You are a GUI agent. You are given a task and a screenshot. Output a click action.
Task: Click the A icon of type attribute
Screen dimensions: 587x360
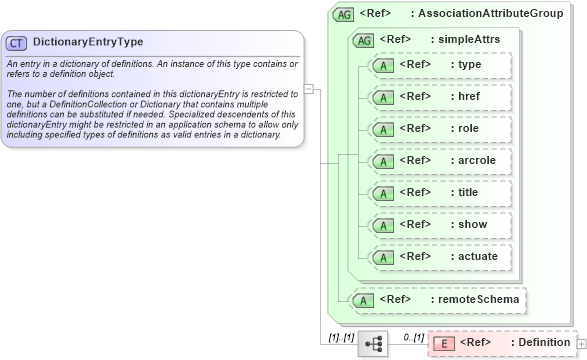(383, 66)
